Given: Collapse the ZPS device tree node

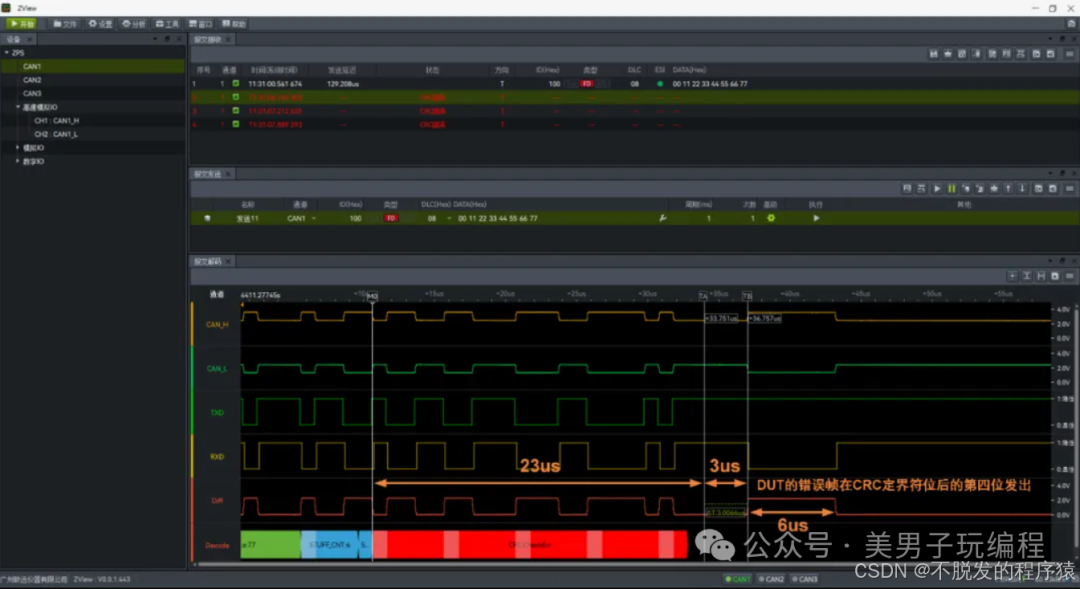Looking at the screenshot, I should 7,53.
